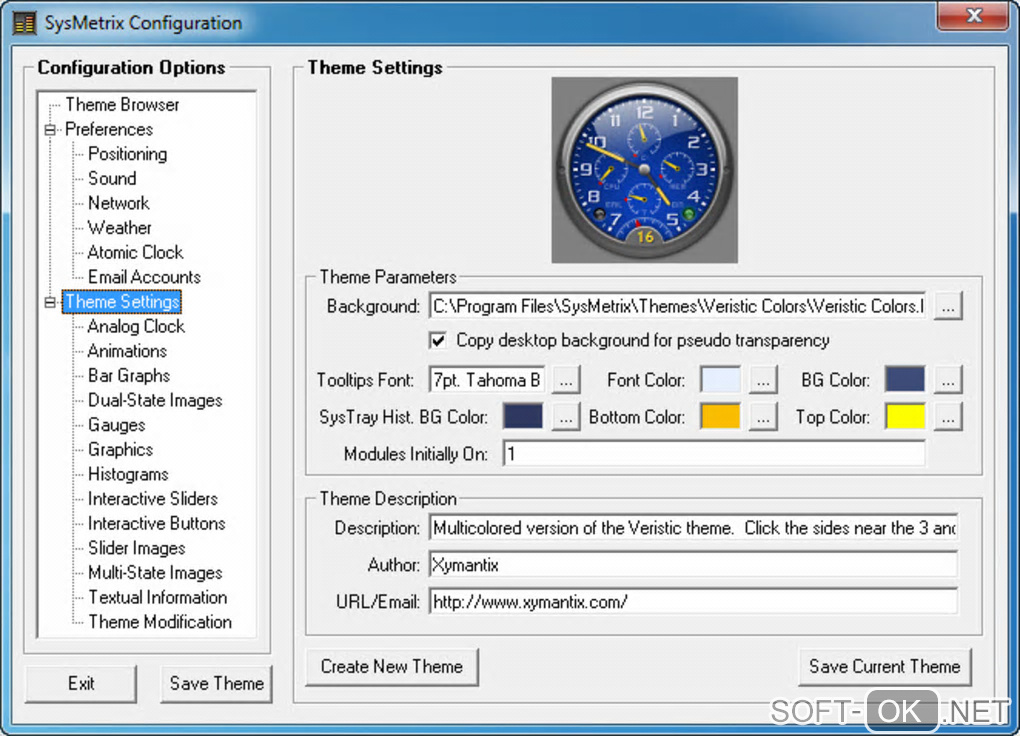
Task: Click the Save Theme button
Action: click(x=216, y=684)
